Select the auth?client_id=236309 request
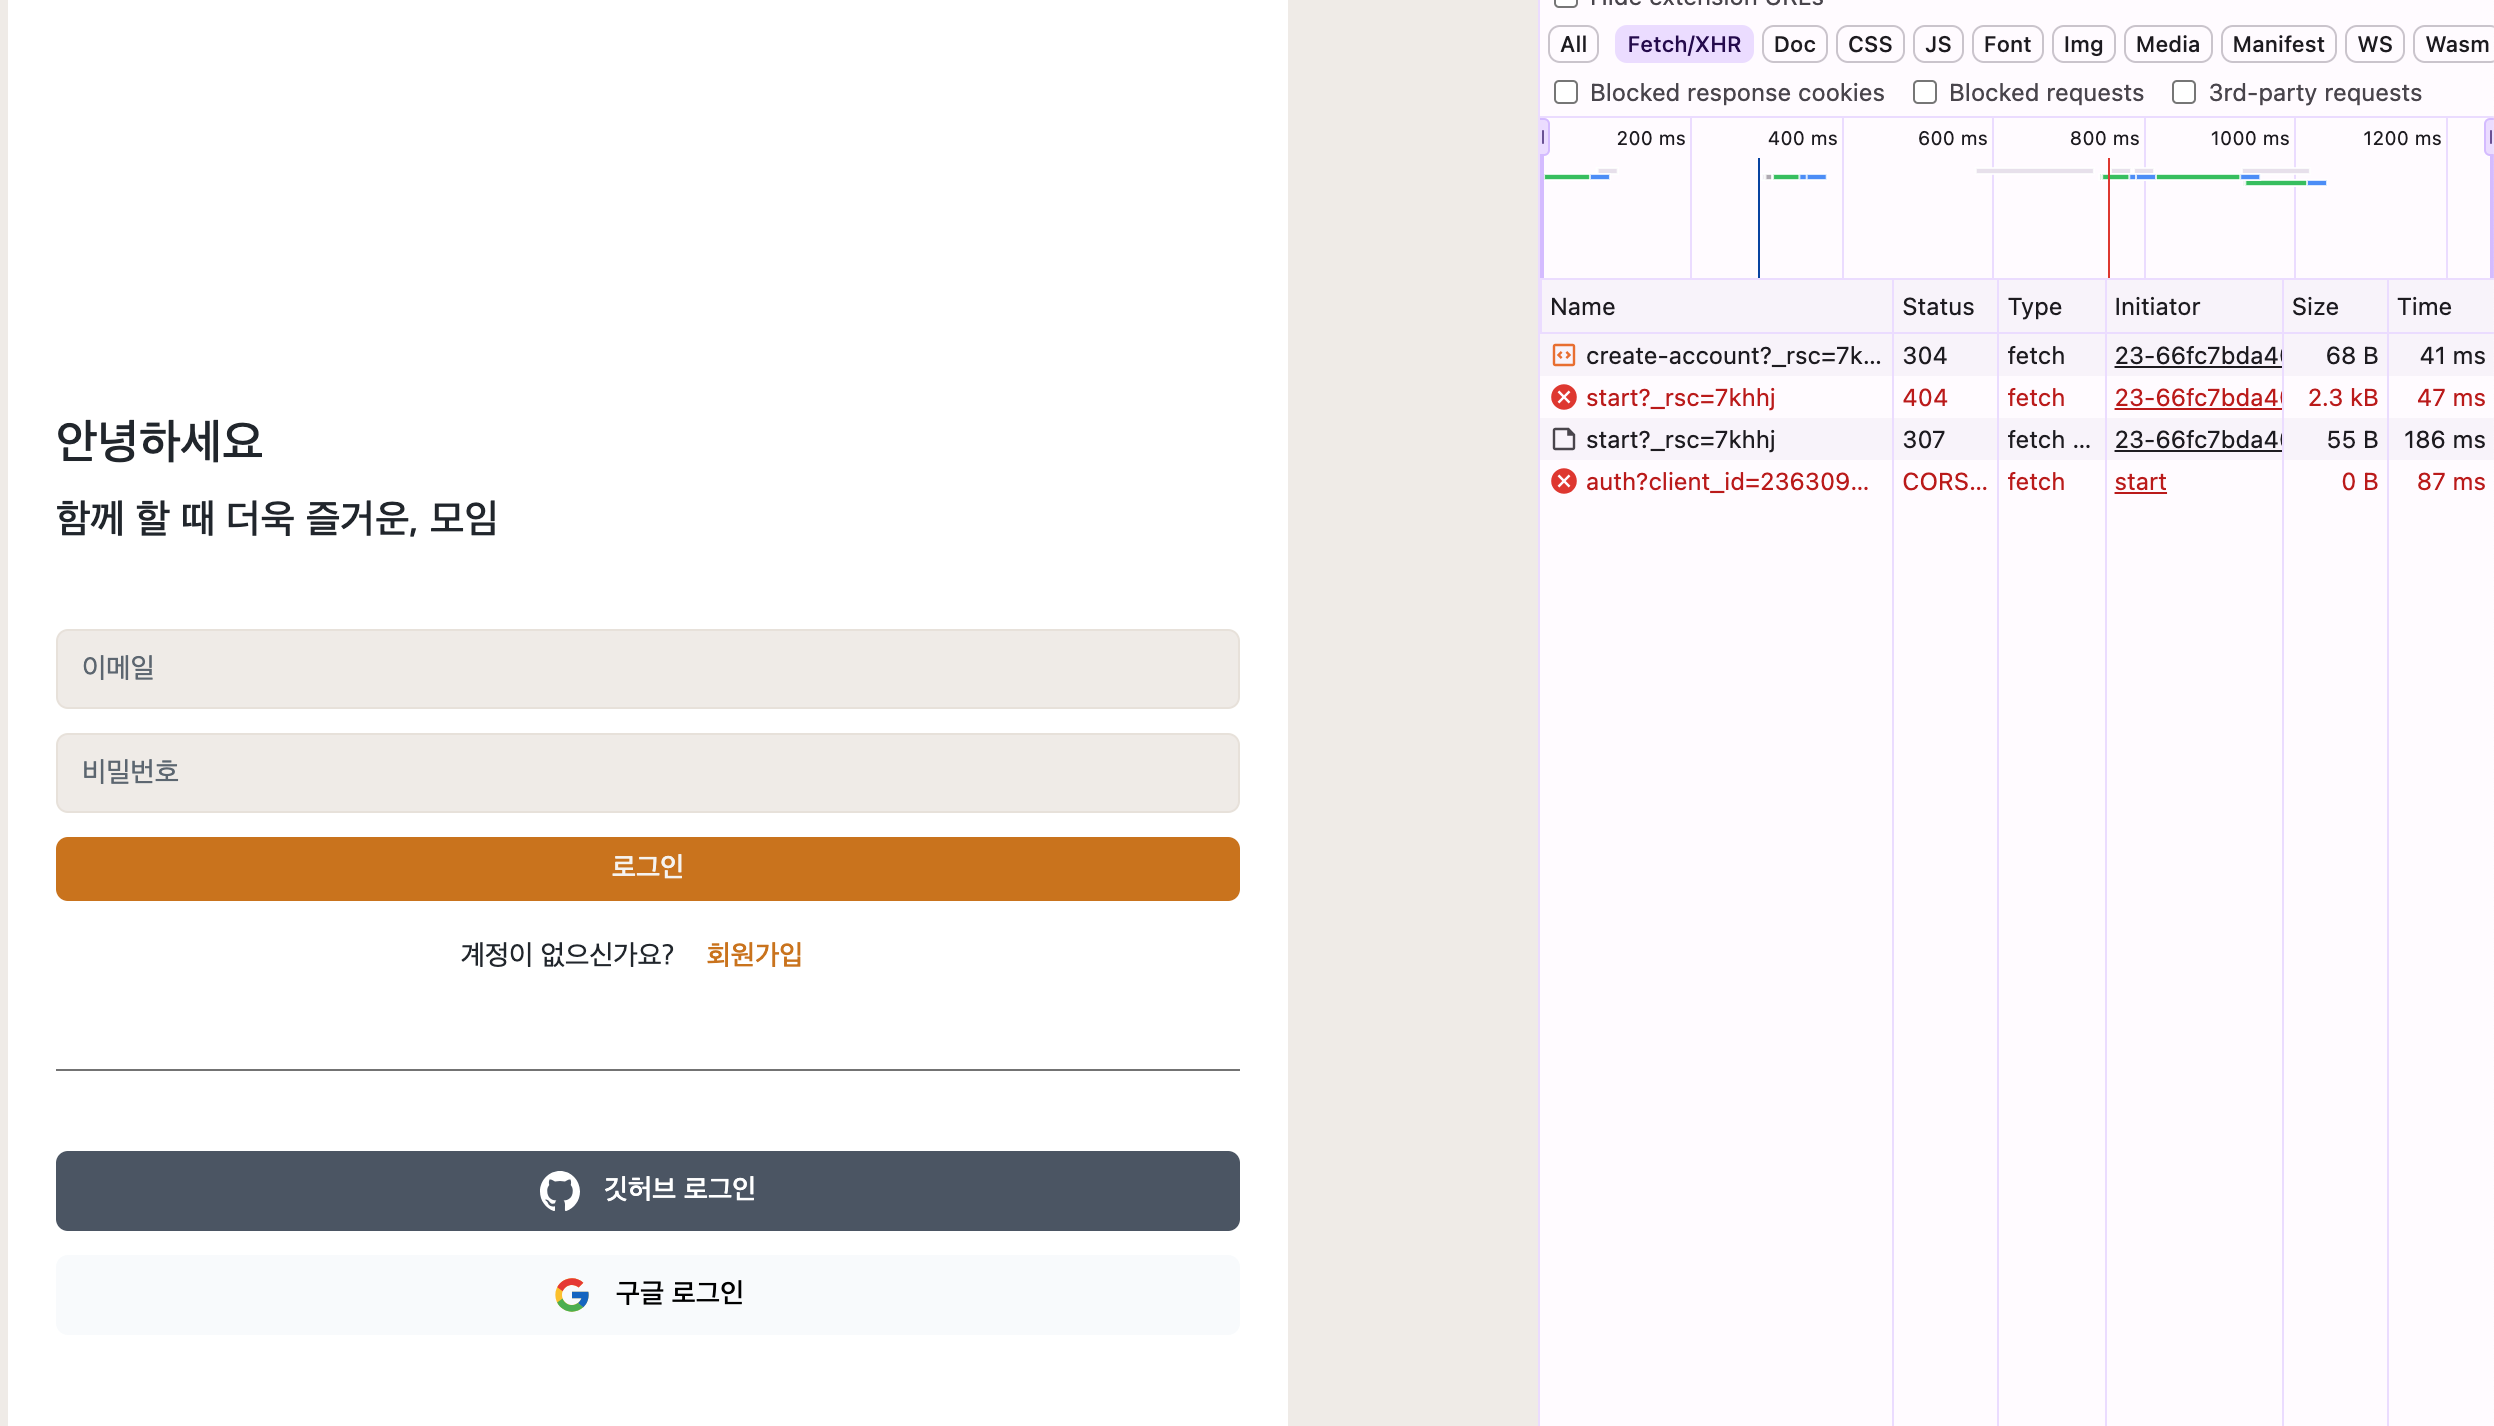2494x1426 pixels. (2017, 481)
